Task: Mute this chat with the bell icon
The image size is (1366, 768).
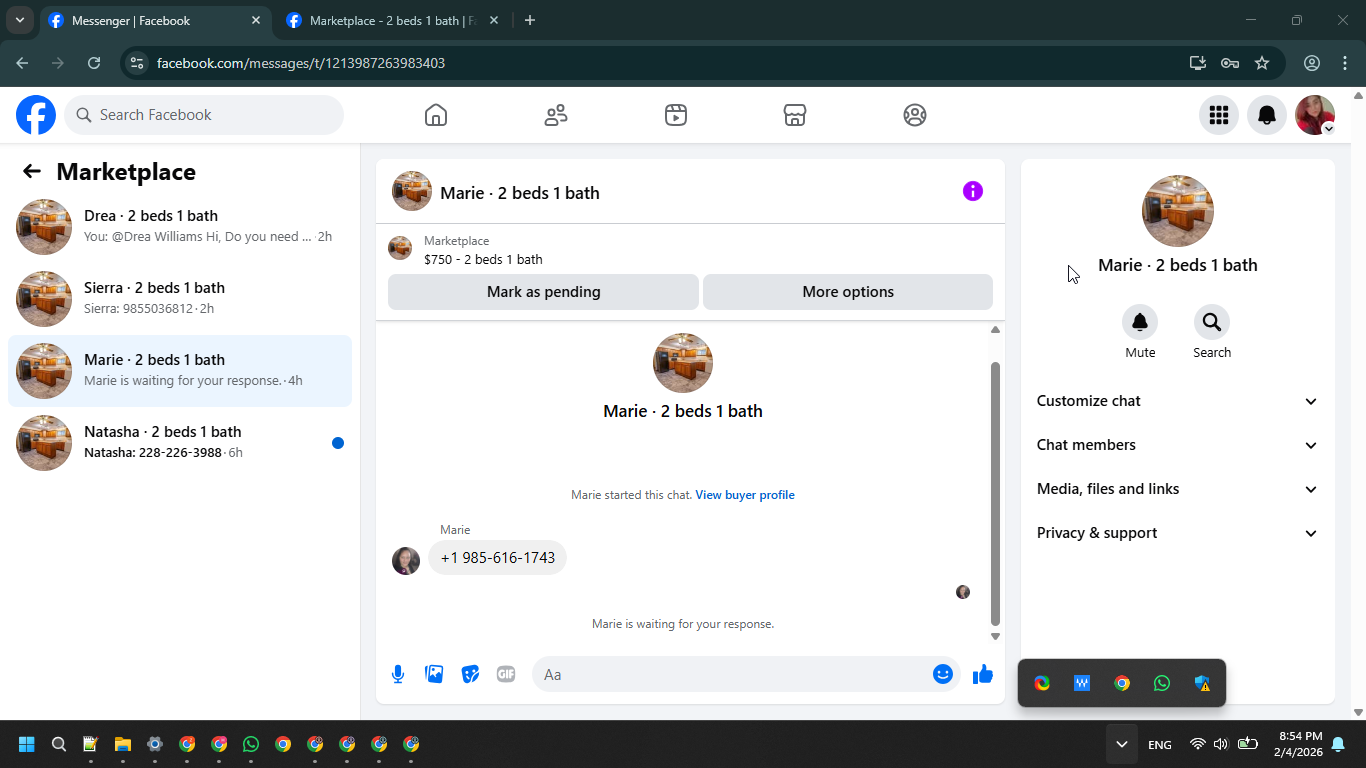Action: [1140, 322]
